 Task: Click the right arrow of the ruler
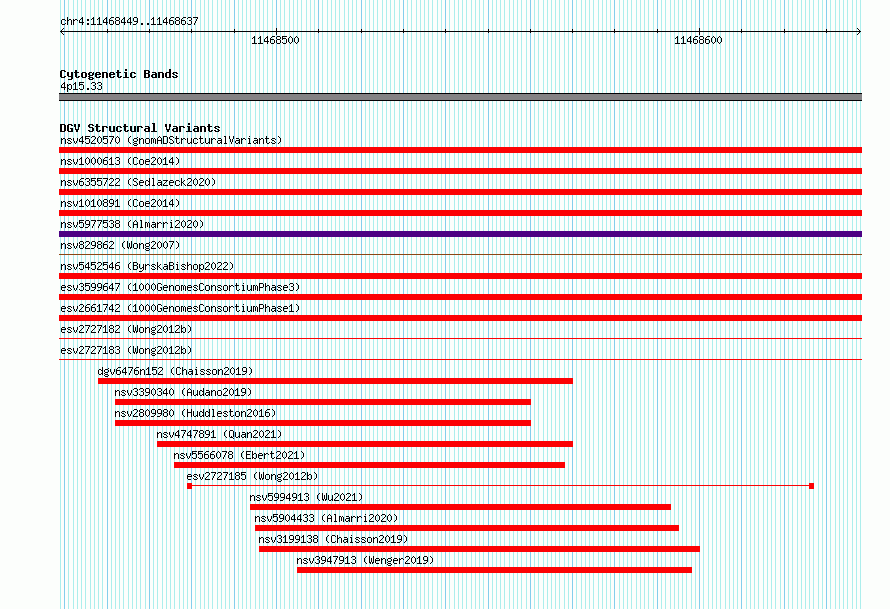point(859,32)
